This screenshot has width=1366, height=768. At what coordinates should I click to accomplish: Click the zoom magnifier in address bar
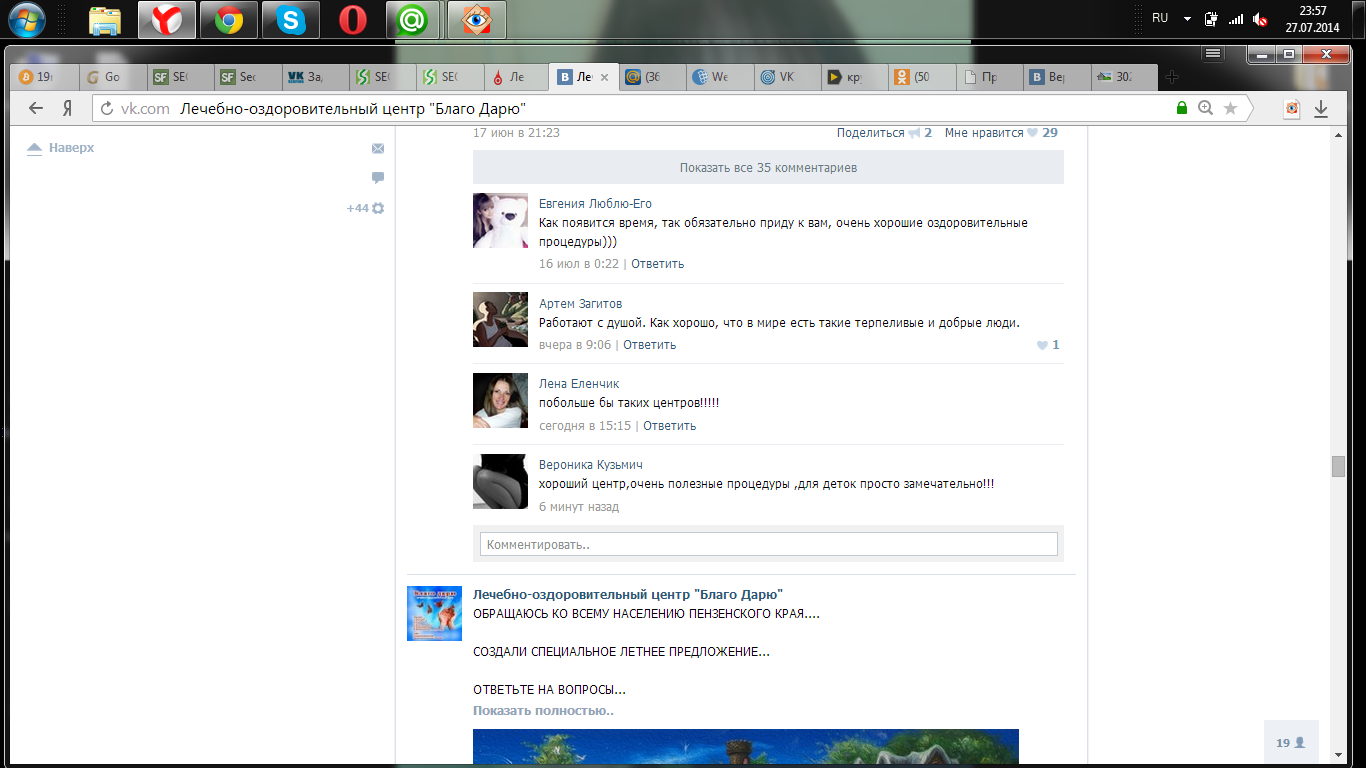[x=1205, y=108]
